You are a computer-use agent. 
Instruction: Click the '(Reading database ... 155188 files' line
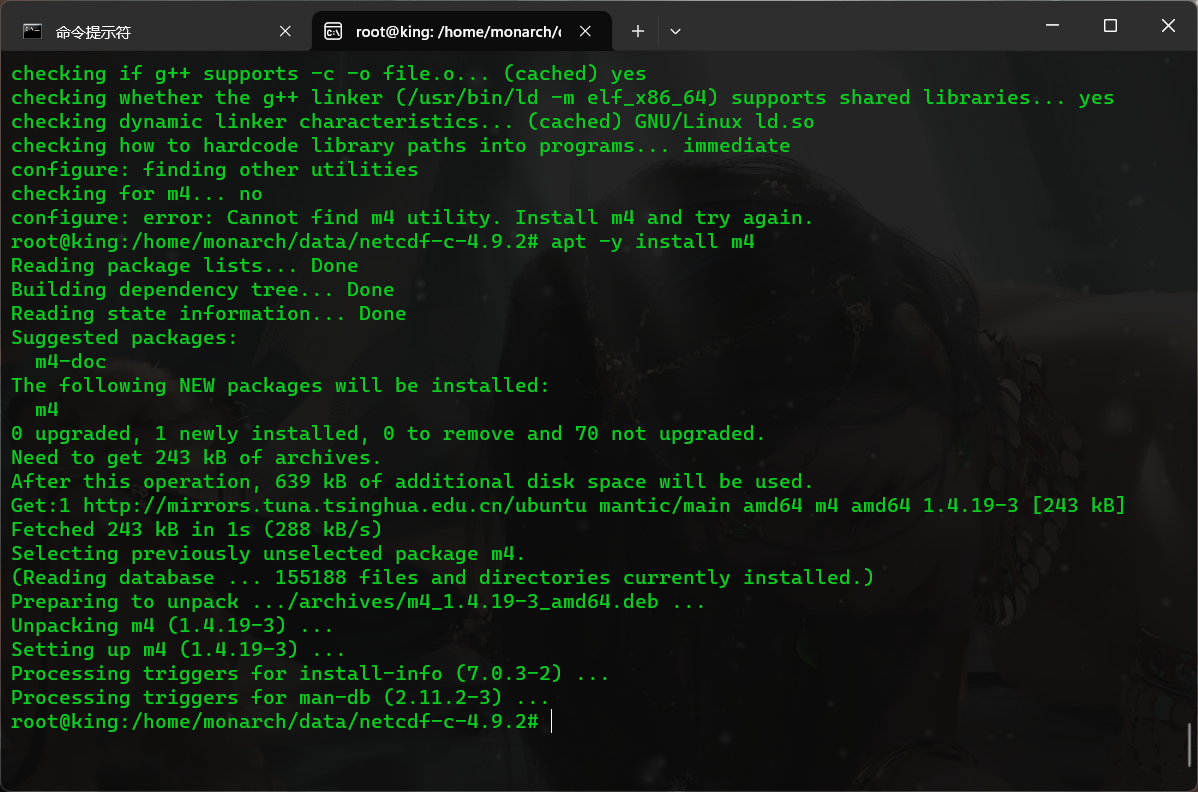point(442,577)
